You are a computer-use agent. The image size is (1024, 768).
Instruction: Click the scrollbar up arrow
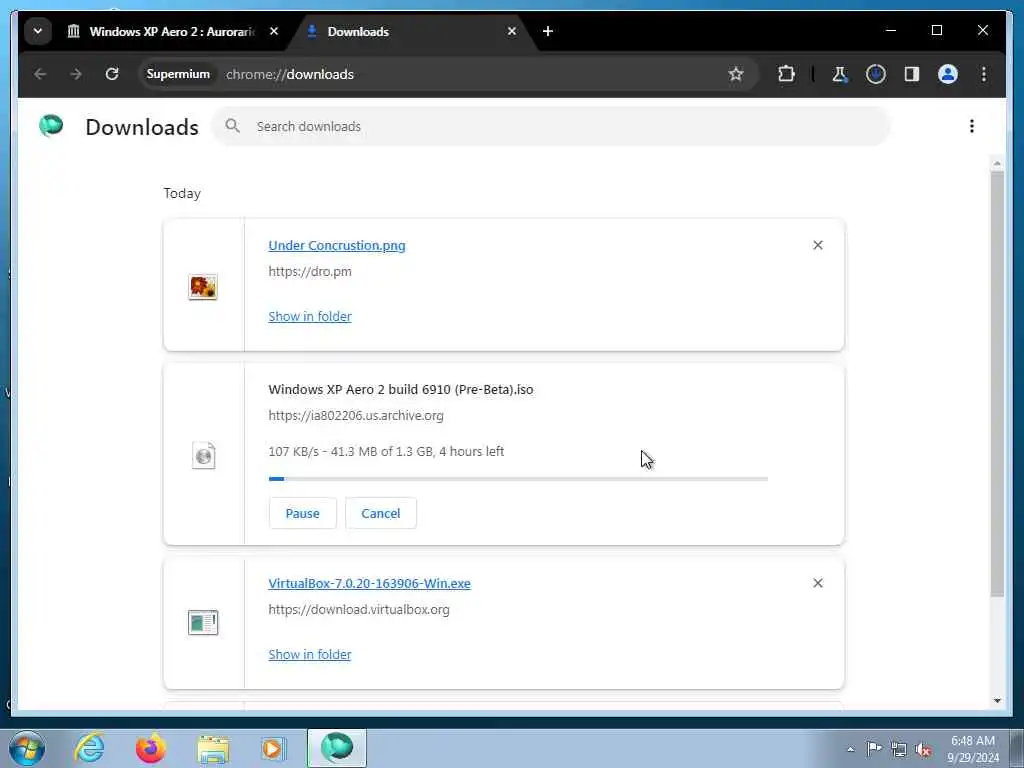997,163
